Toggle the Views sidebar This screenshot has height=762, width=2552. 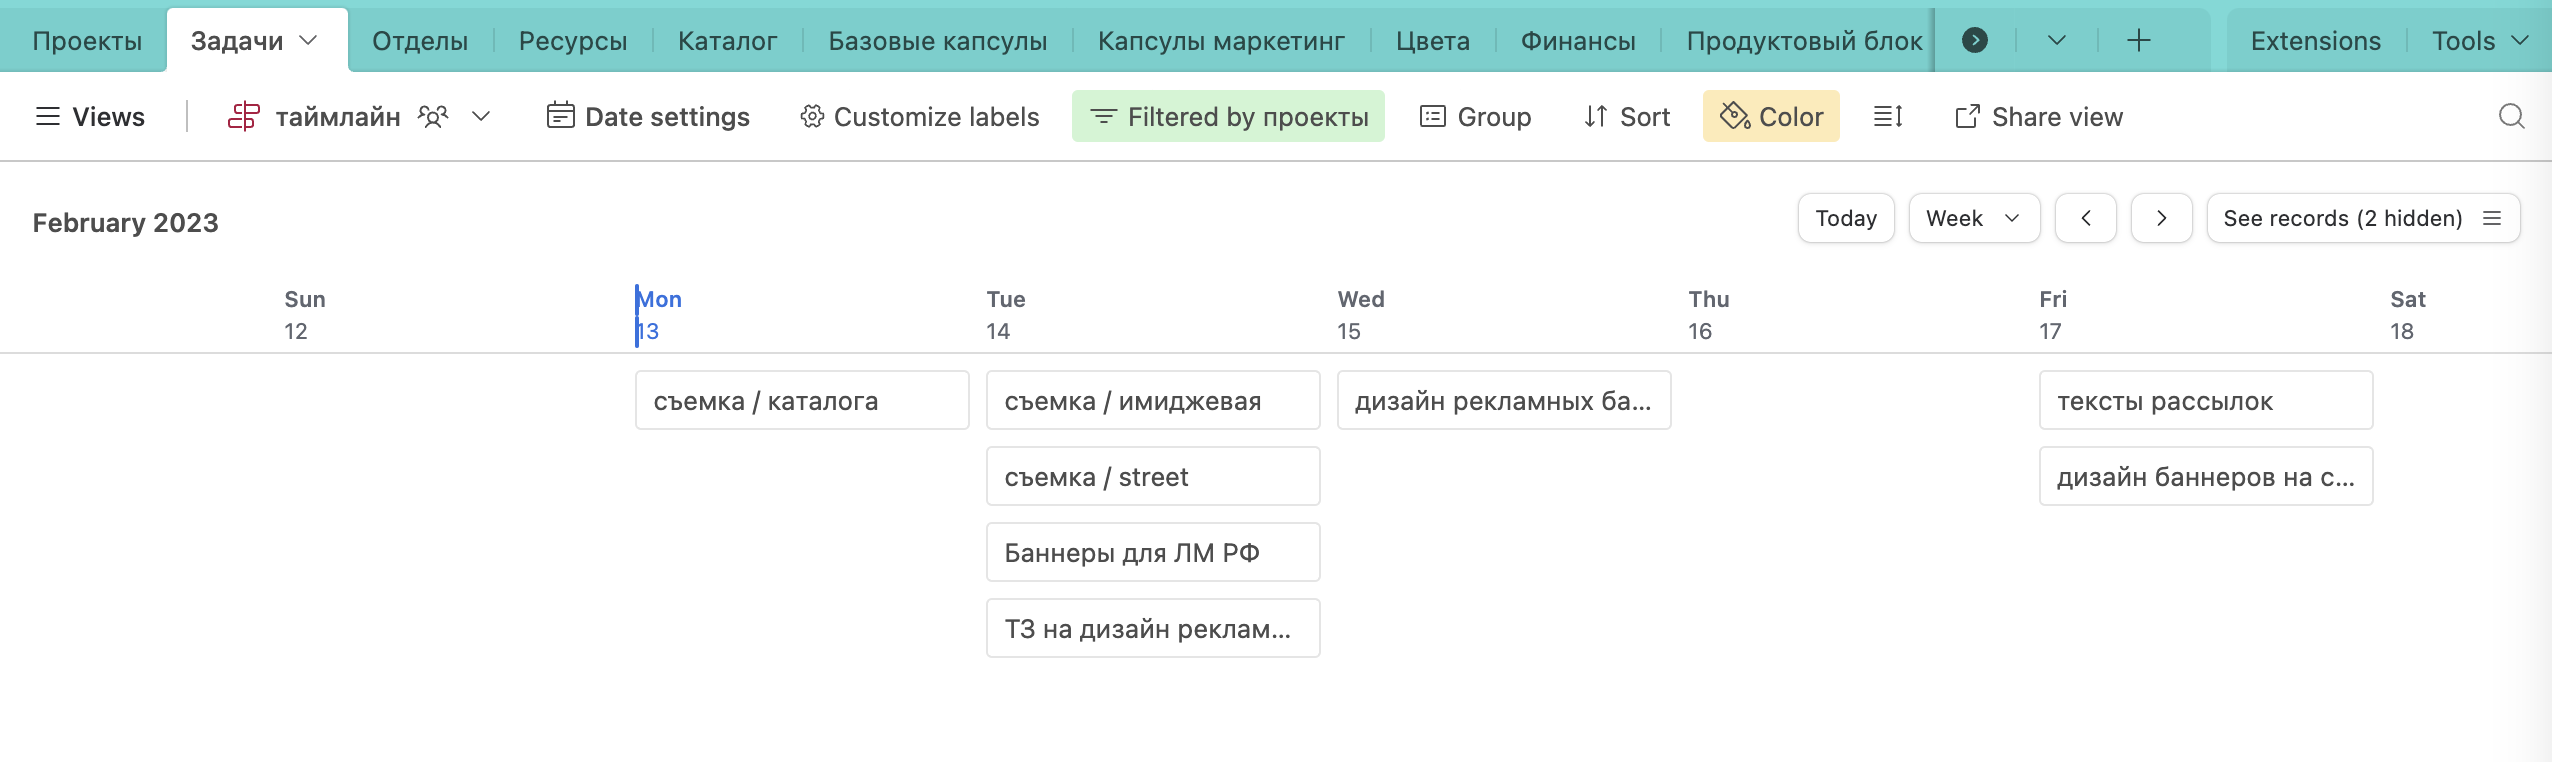pos(90,117)
